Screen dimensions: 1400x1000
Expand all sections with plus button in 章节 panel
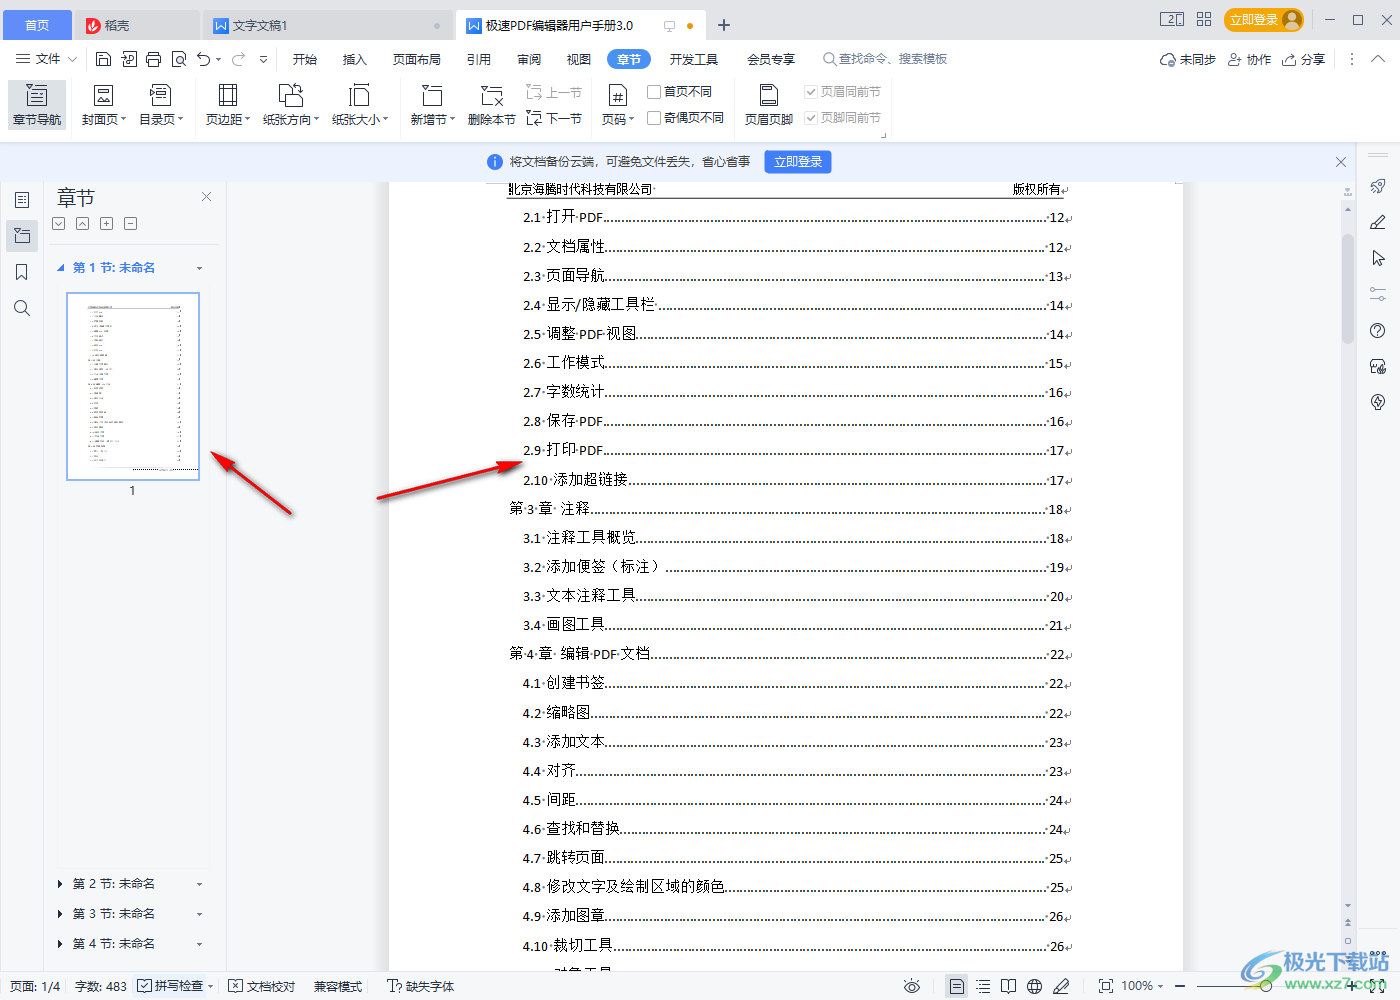107,224
